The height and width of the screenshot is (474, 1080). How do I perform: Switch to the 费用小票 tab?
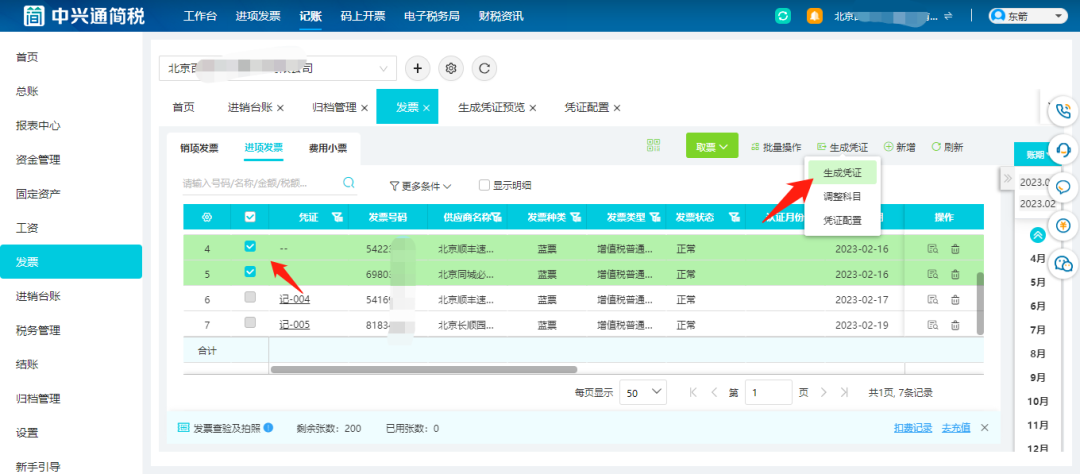click(327, 147)
